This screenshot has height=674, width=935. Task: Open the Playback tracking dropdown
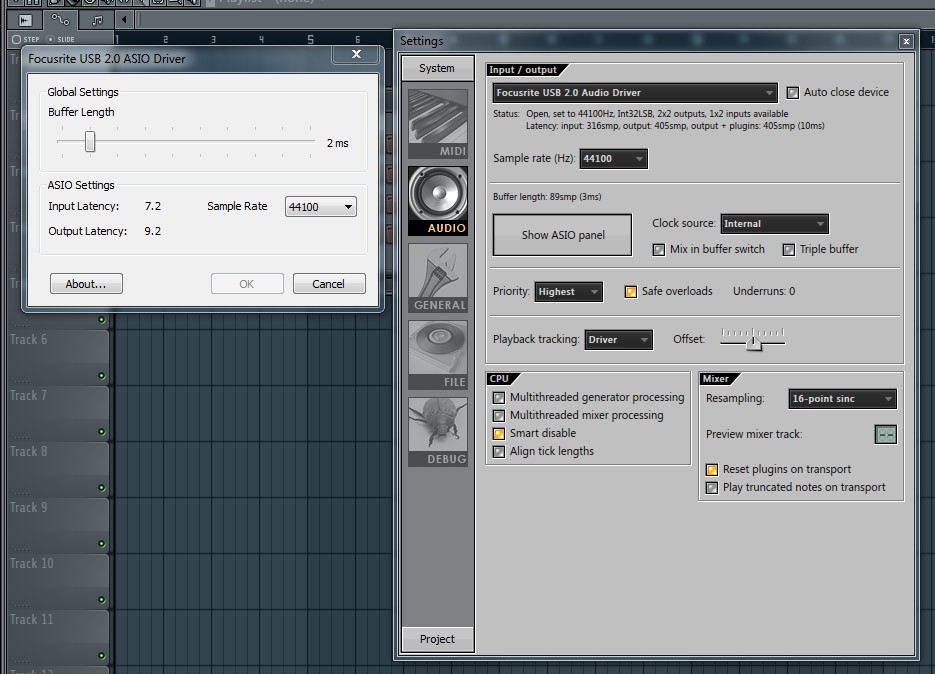pos(618,340)
